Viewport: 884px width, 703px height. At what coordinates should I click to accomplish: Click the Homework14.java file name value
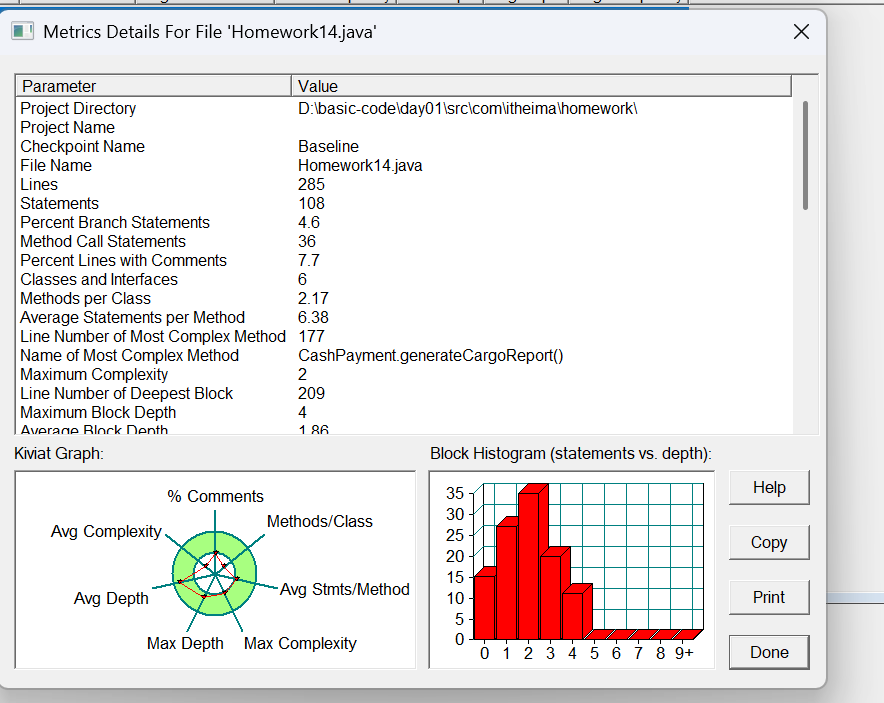click(360, 166)
